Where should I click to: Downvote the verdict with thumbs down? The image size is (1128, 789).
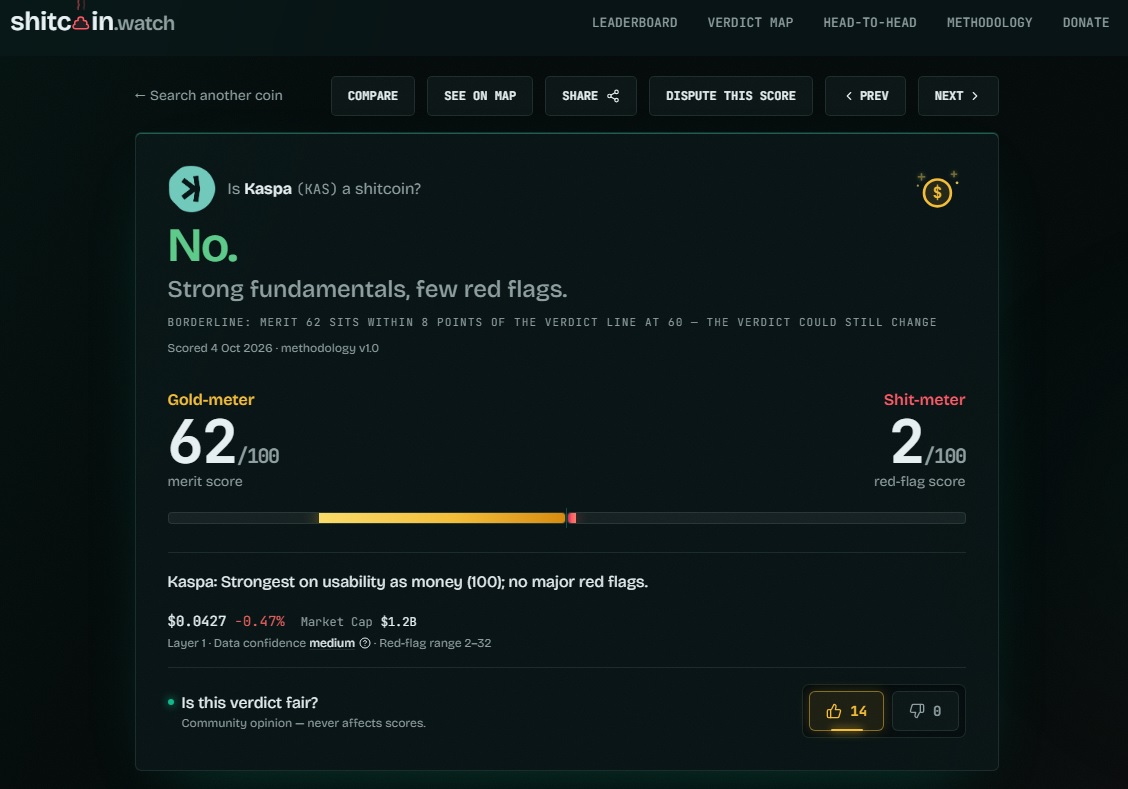click(x=925, y=711)
